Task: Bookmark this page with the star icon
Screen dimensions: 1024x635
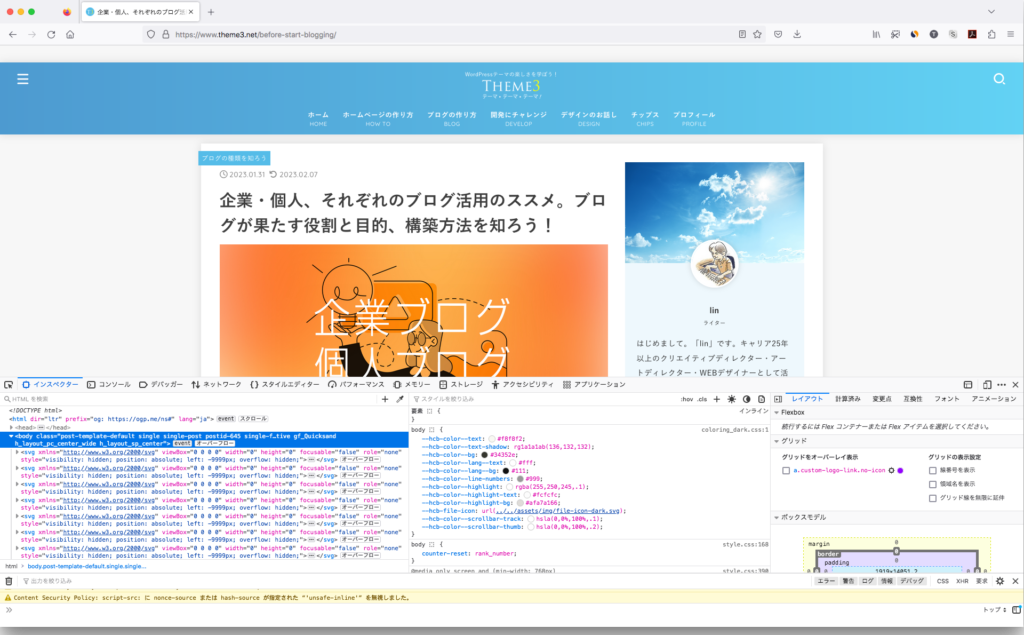Action: (758, 35)
